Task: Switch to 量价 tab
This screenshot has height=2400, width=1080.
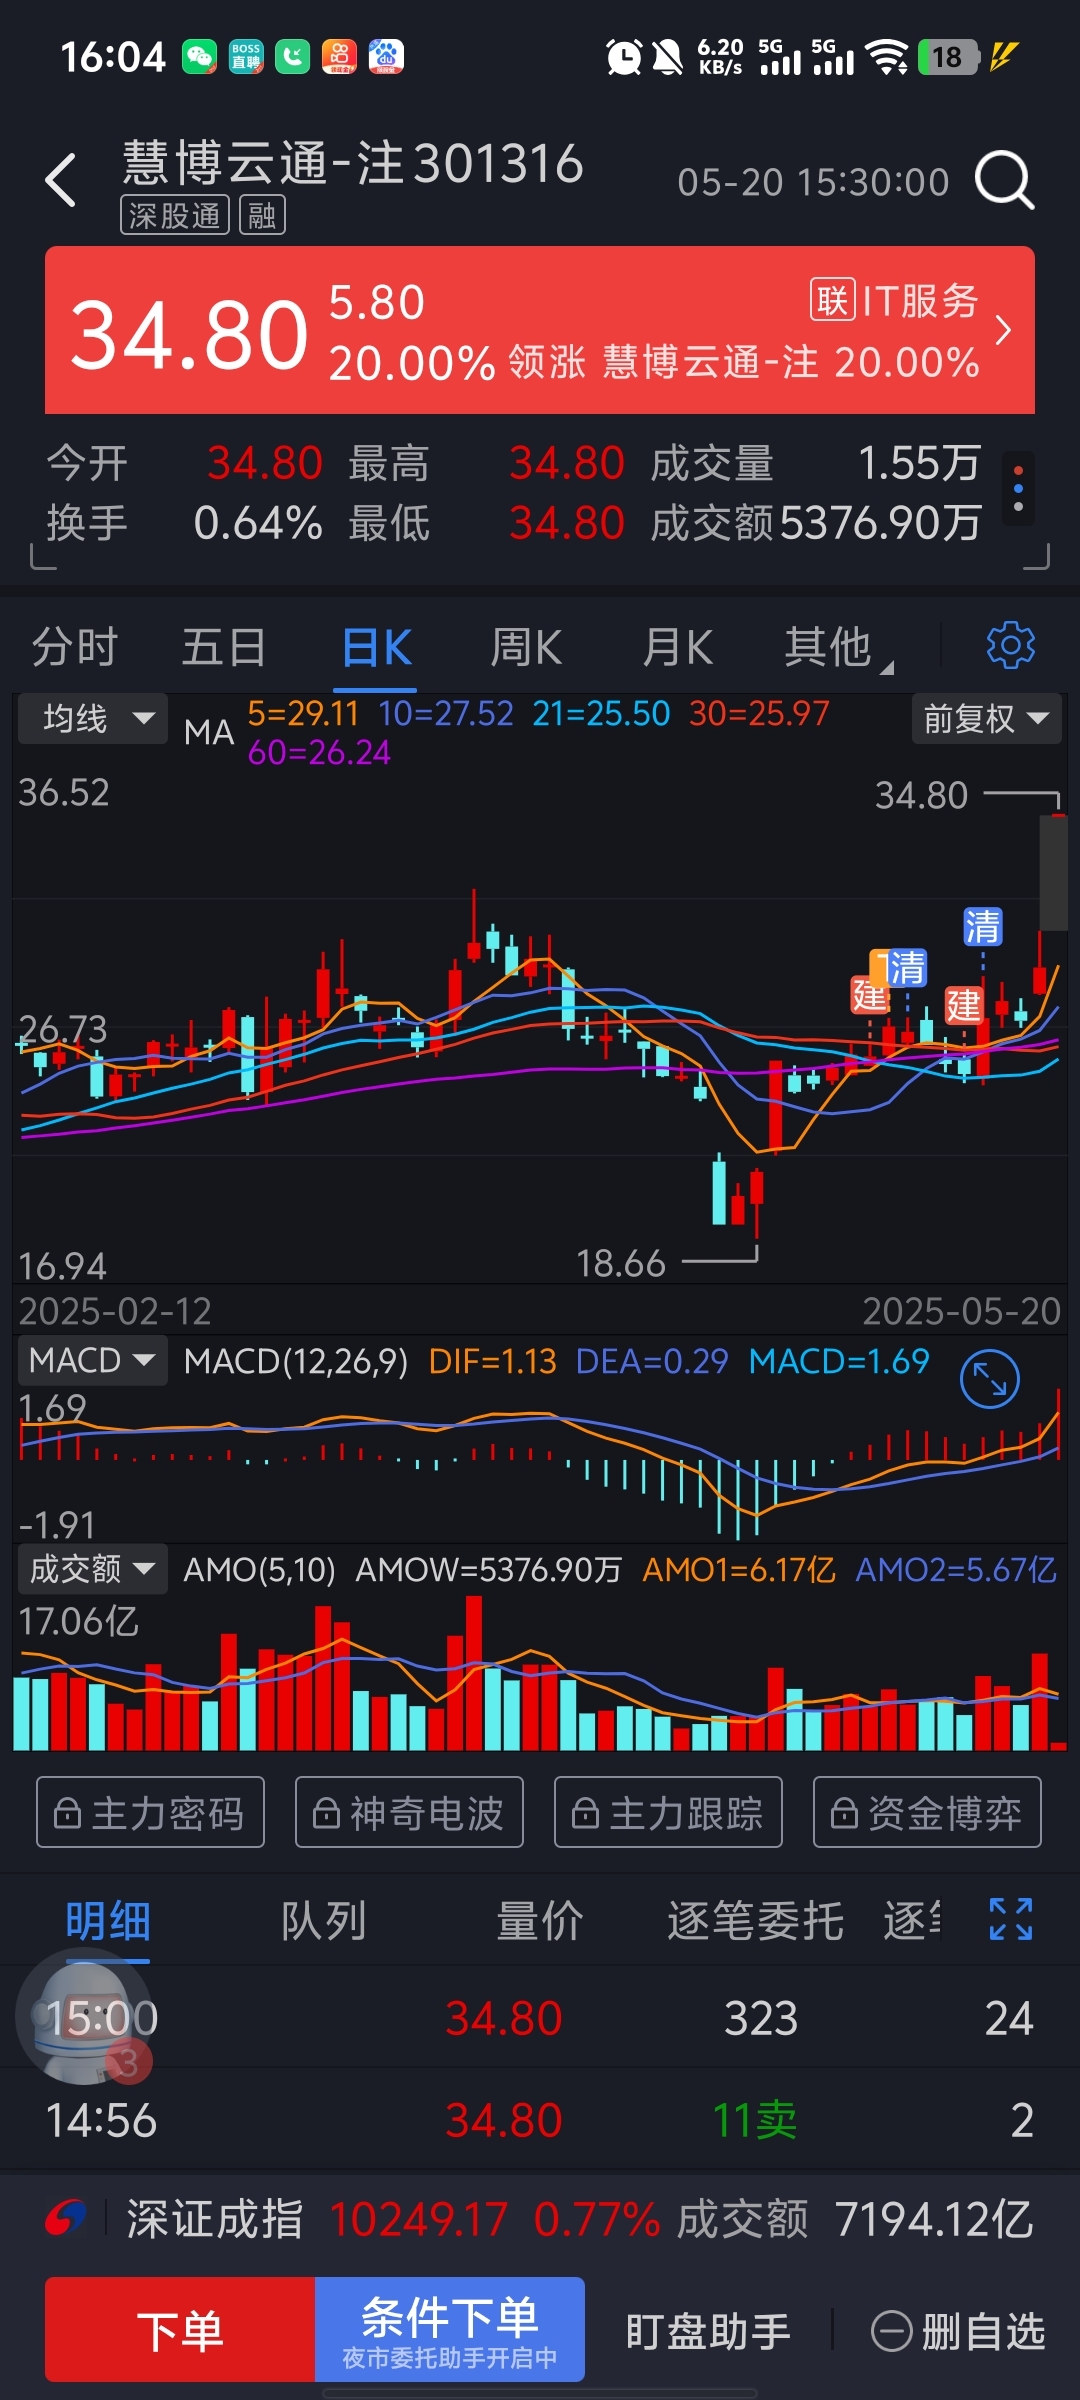Action: pyautogui.click(x=539, y=1921)
